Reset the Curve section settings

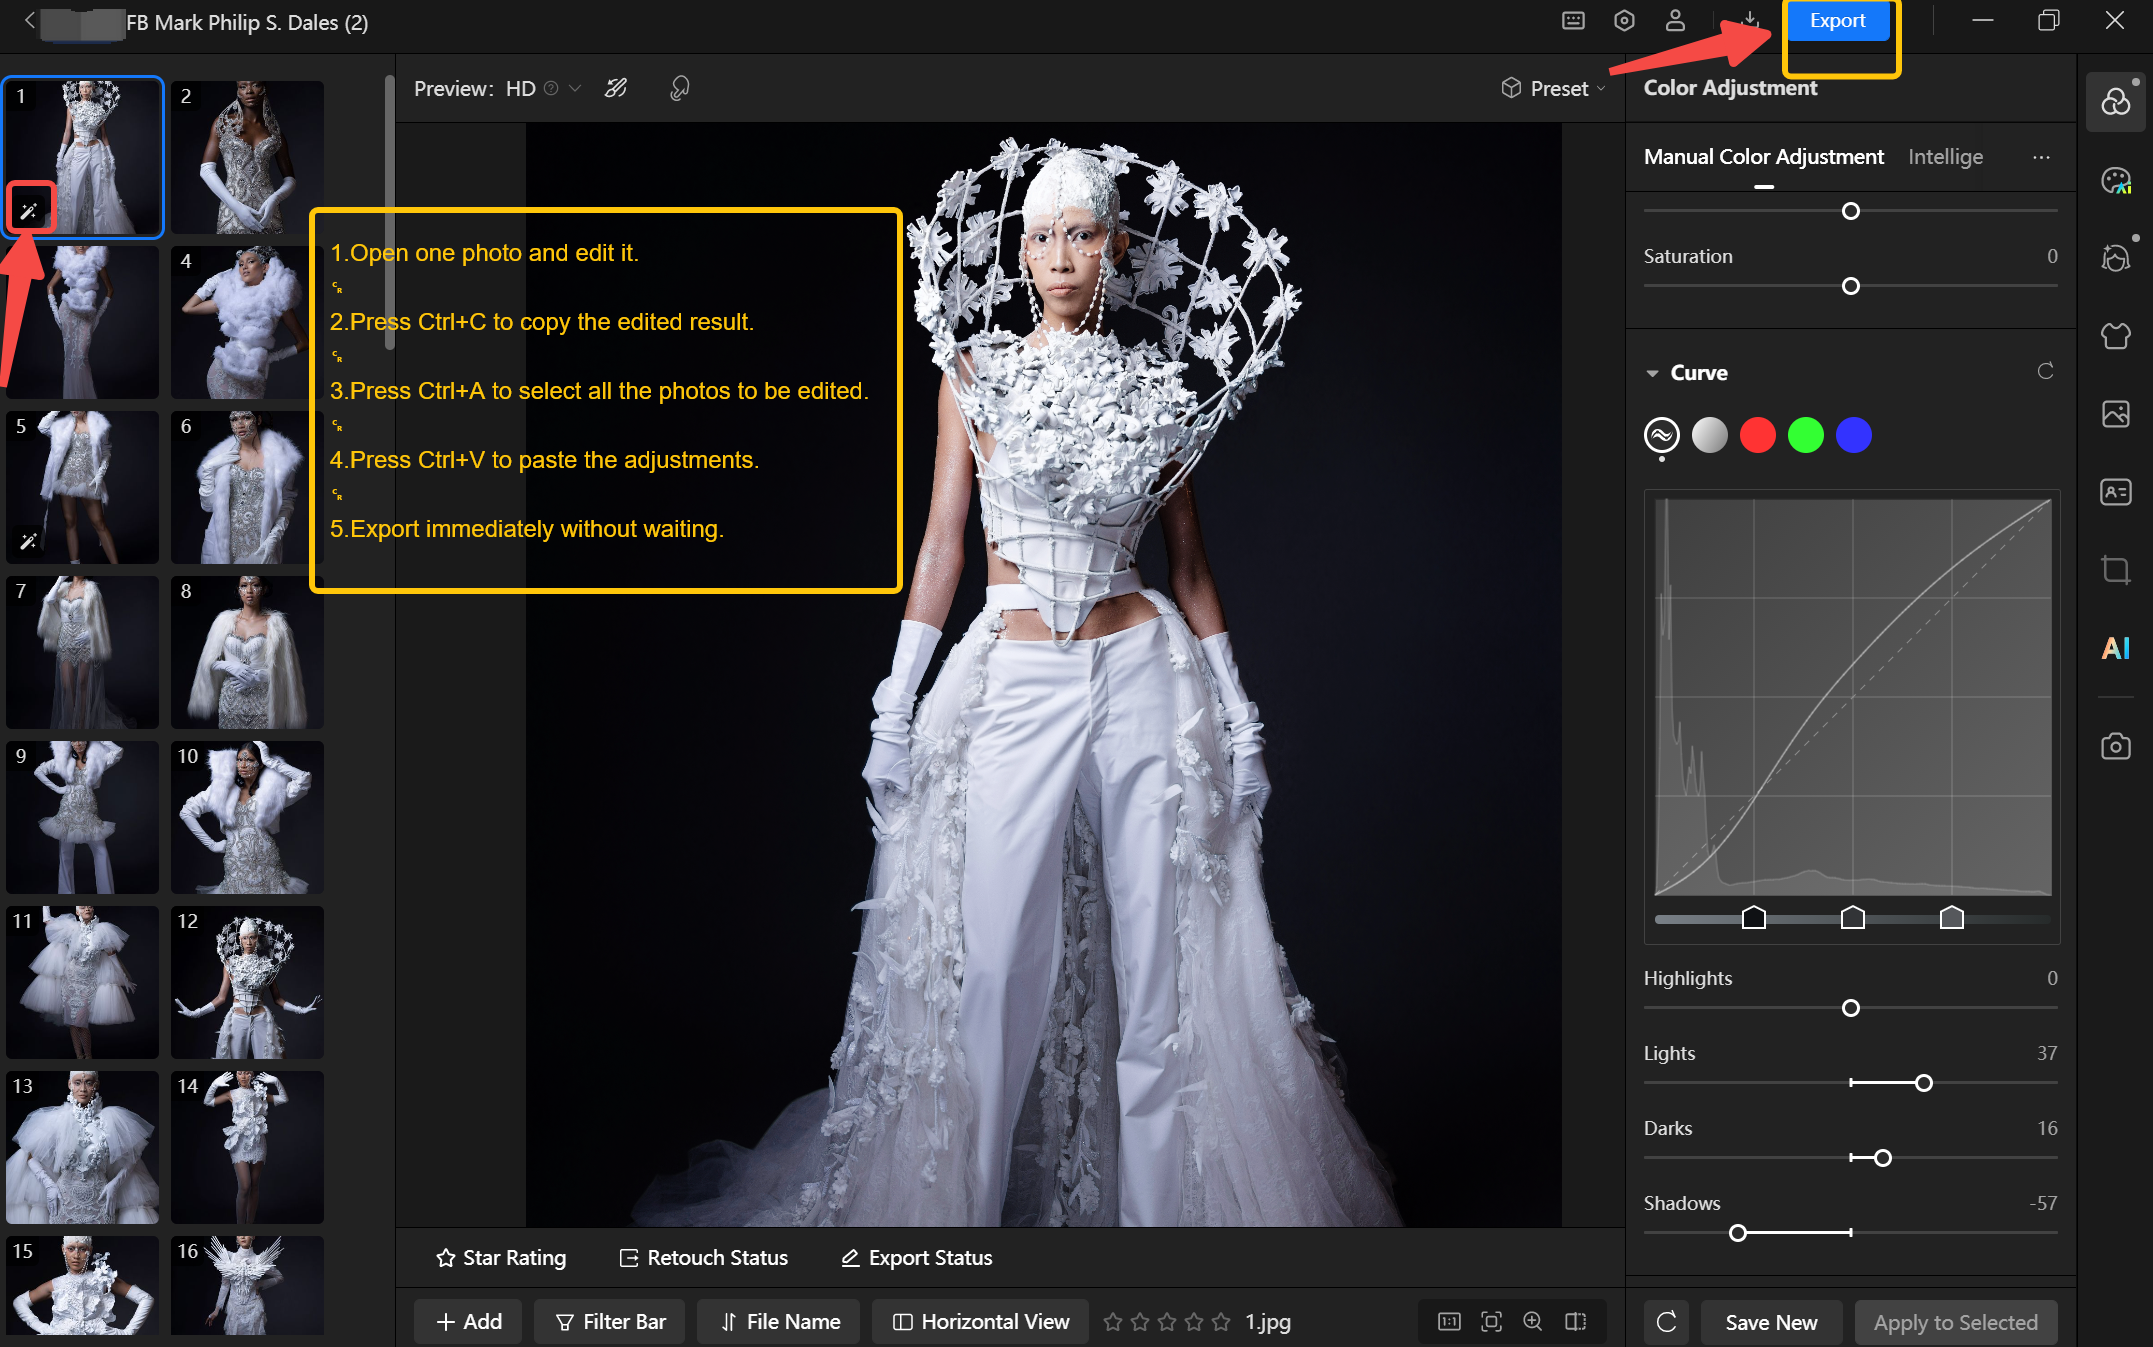coord(2045,371)
